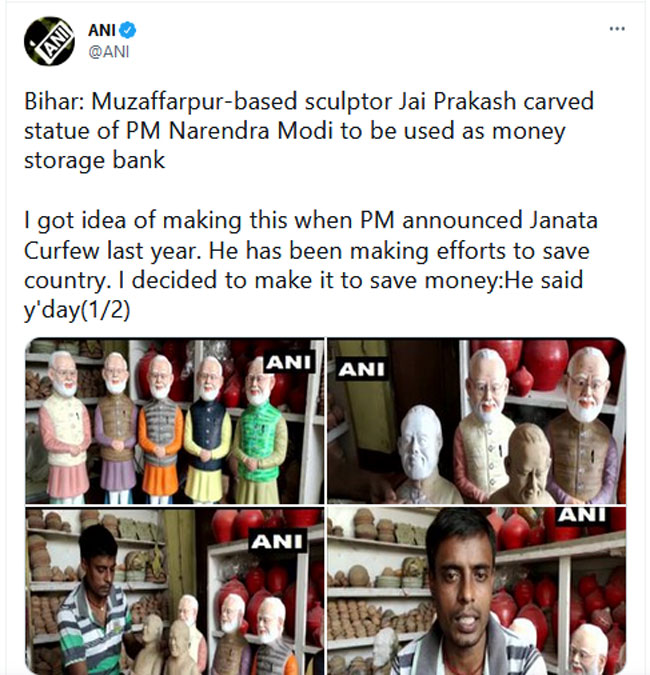Viewport: 650px width, 675px height.
Task: Open ANI profile avatar picture
Action: coord(50,41)
